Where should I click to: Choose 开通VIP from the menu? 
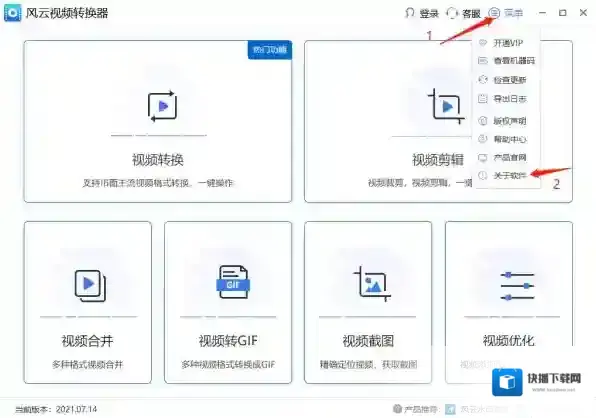[x=506, y=43]
